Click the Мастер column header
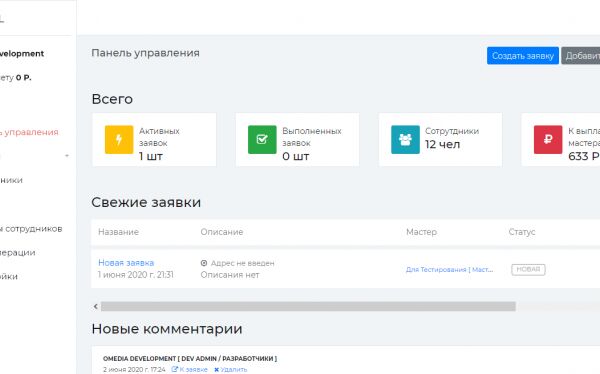Screen dimensions: 600x374 [x=421, y=232]
